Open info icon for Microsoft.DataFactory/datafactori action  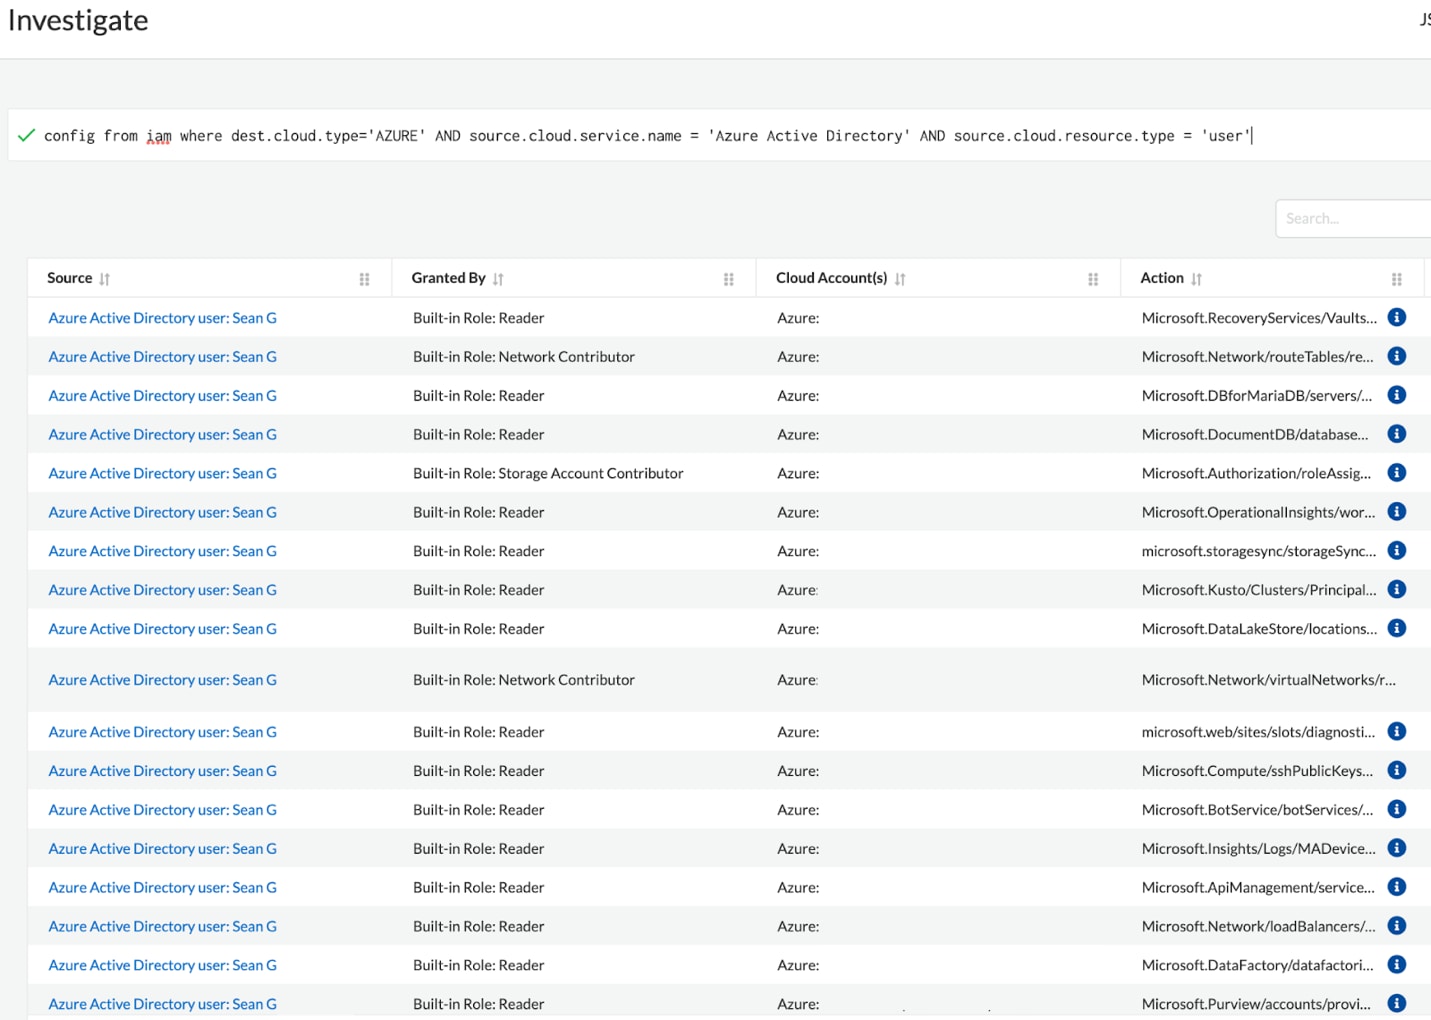pyautogui.click(x=1397, y=965)
